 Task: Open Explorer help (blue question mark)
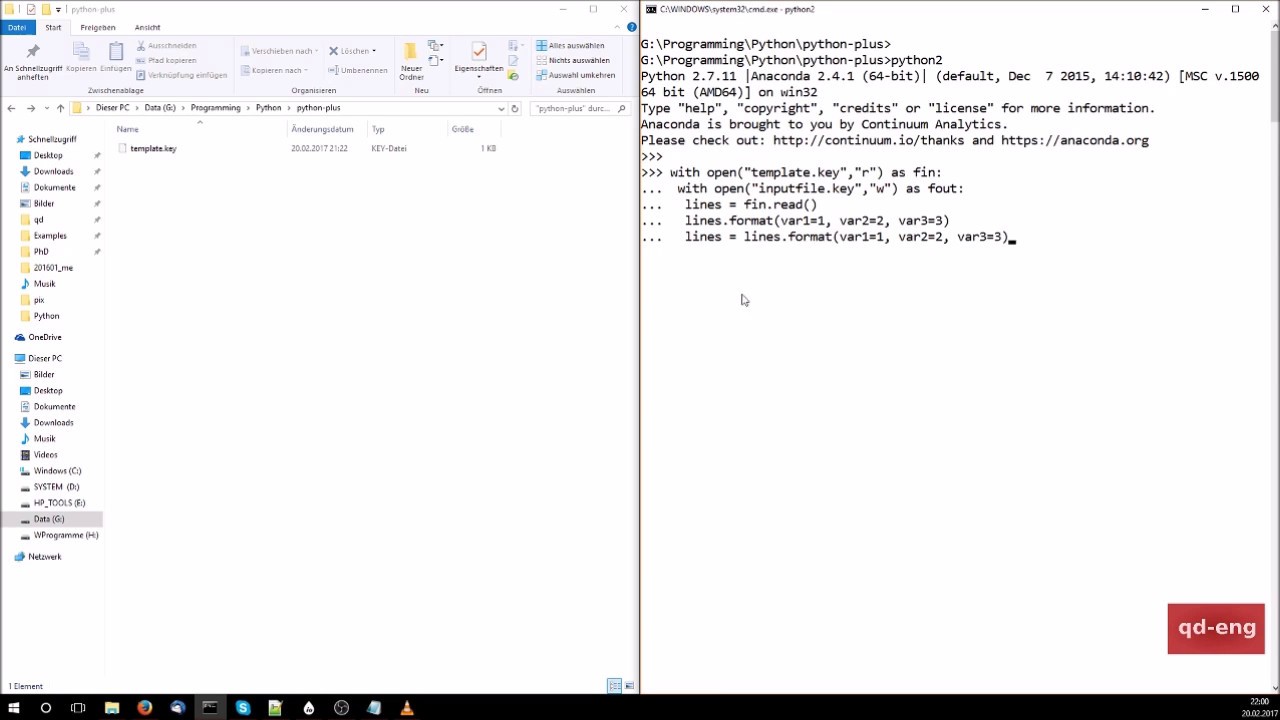coord(631,27)
